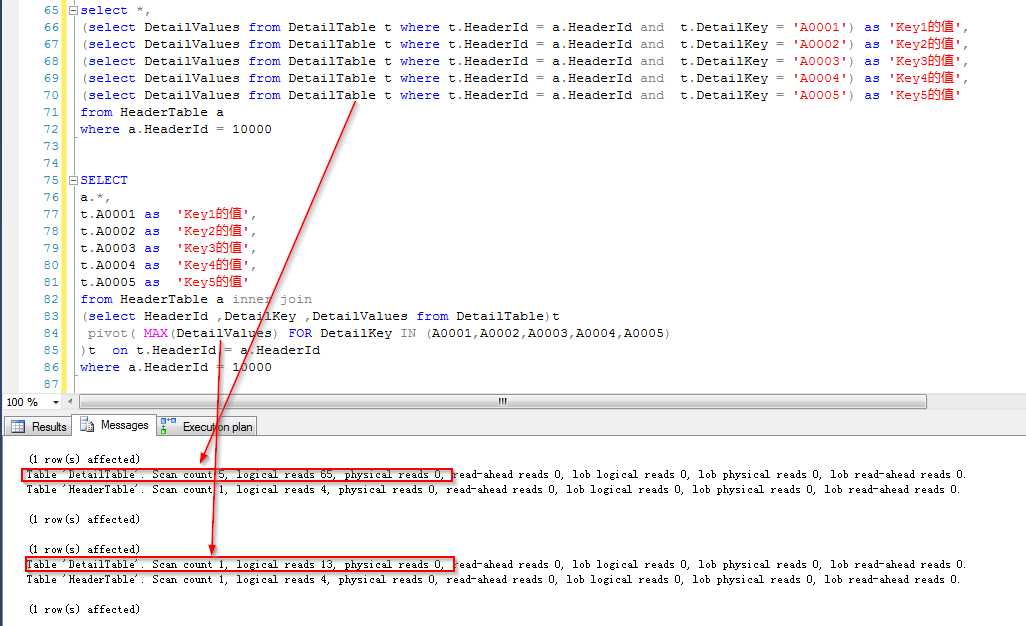
Task: Click first 'HeaderTable' Scan count 1 message
Action: point(493,489)
